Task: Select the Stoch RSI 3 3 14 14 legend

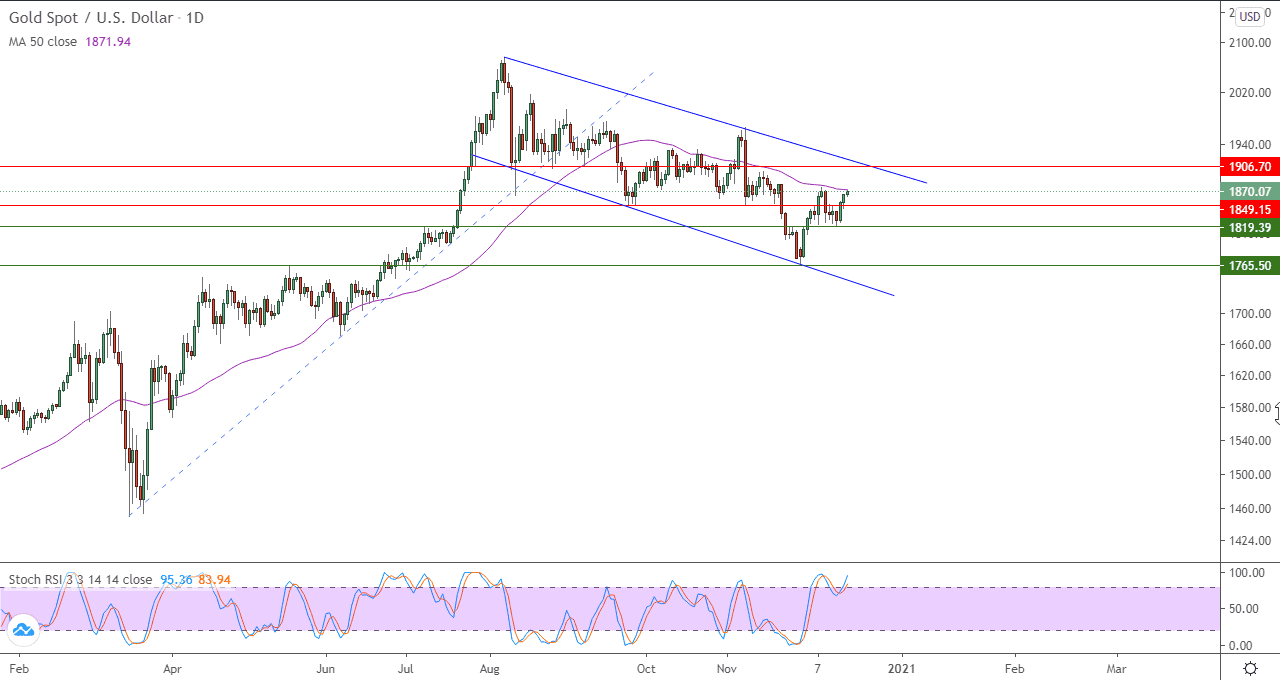Action: point(80,579)
